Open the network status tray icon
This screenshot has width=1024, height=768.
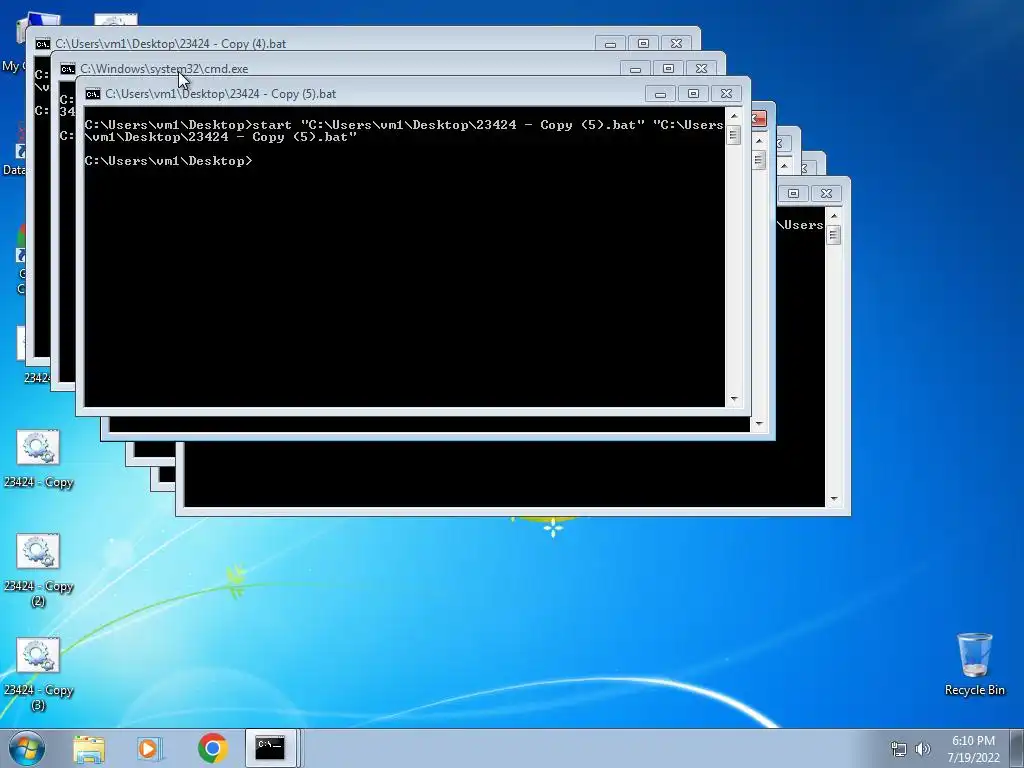click(899, 749)
